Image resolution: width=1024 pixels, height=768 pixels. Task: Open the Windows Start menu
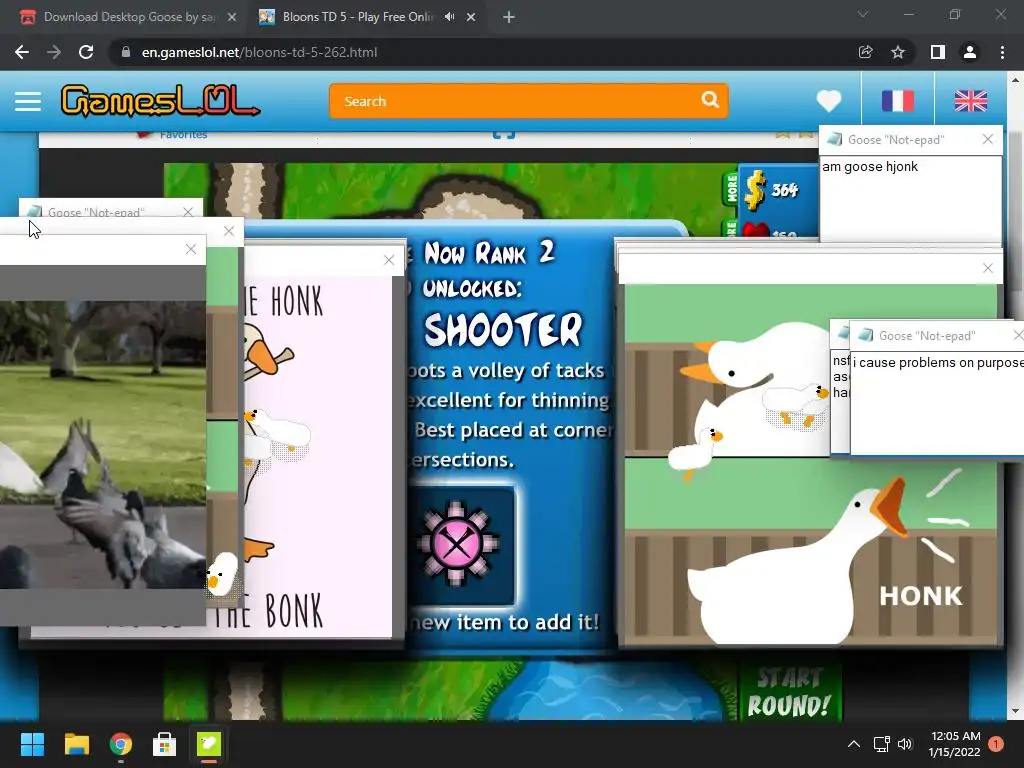(x=32, y=744)
